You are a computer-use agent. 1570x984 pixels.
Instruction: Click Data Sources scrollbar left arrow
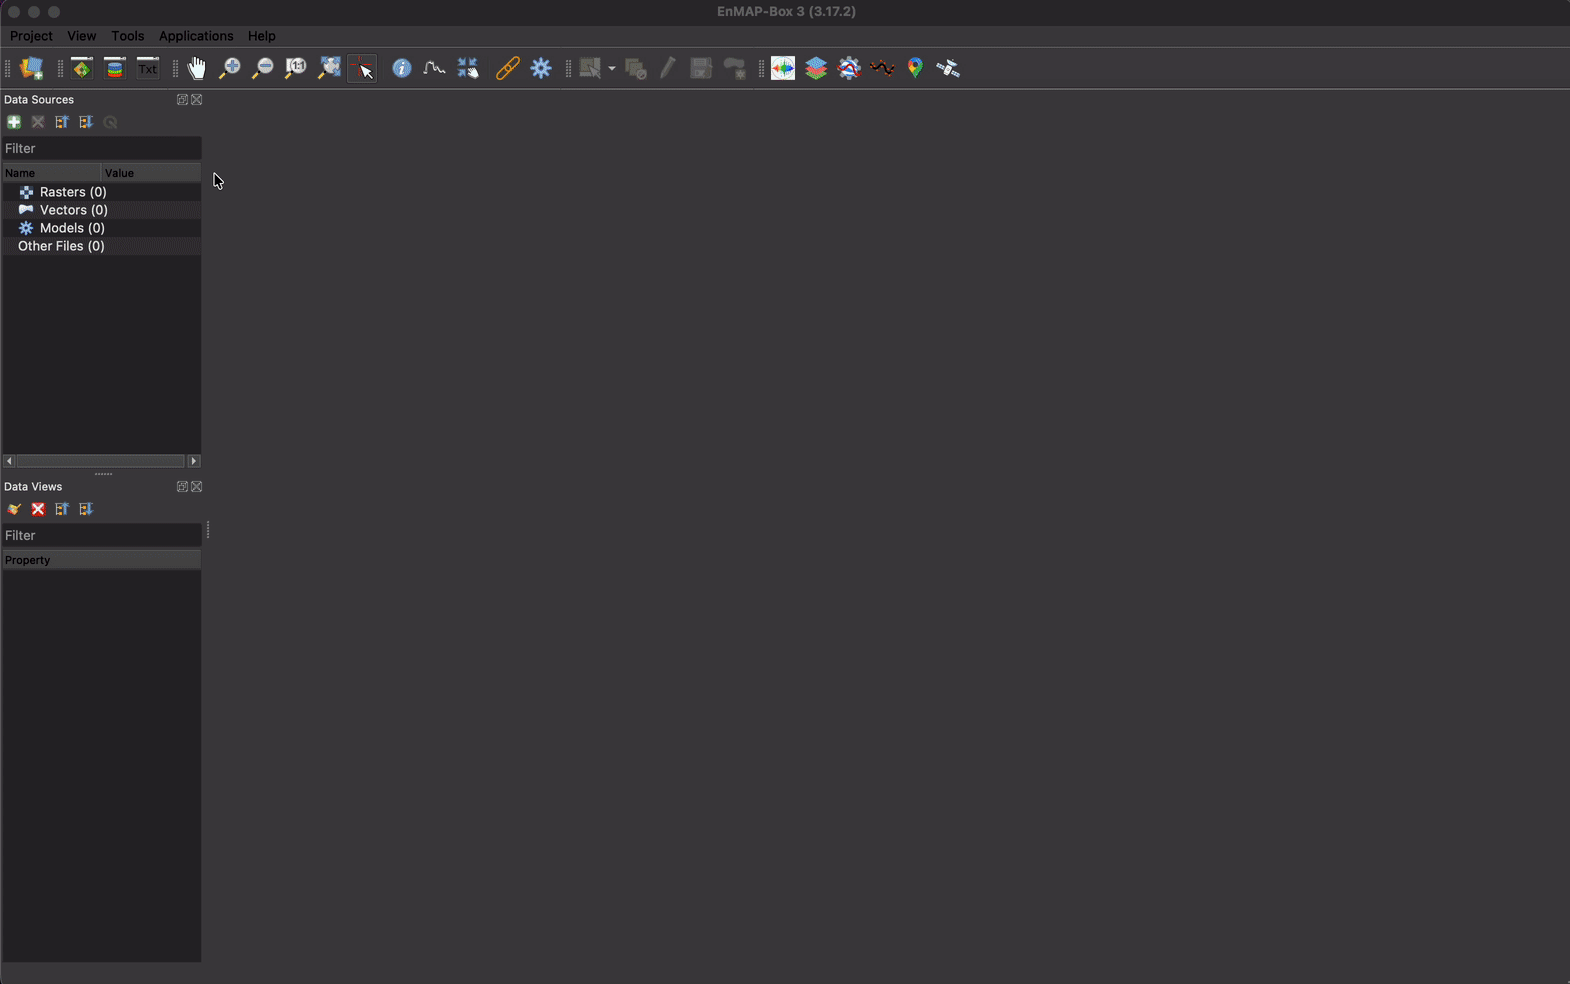(9, 461)
